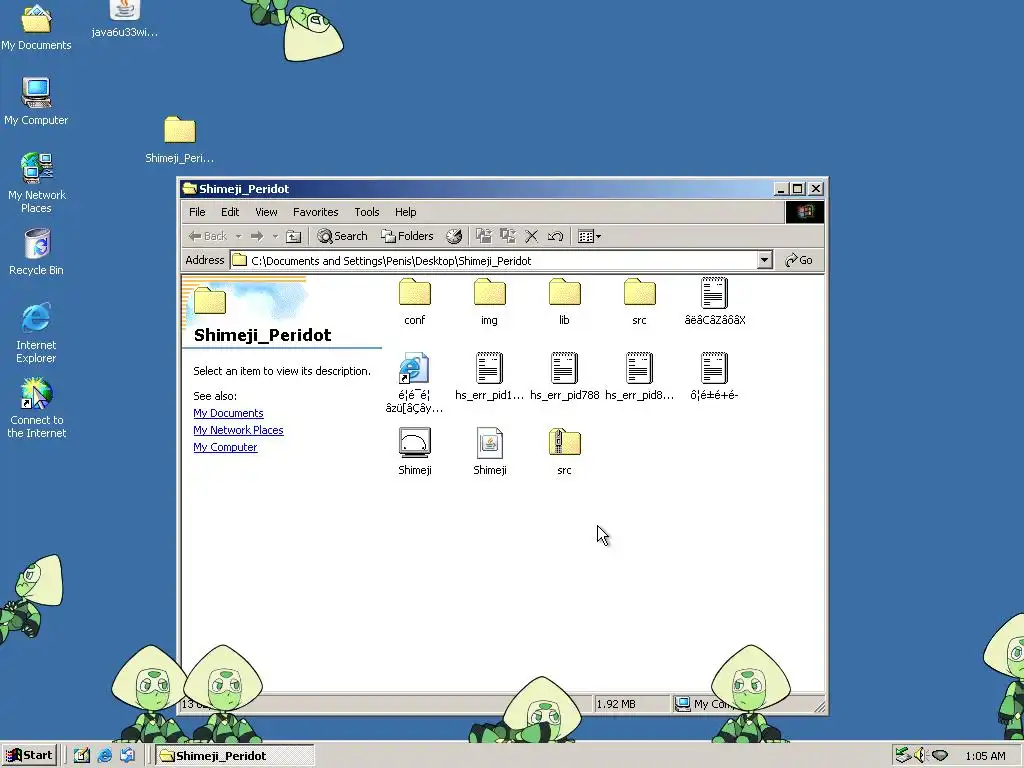Click Show Desktop quick launch icon
This screenshot has height=768, width=1024.
click(x=82, y=756)
